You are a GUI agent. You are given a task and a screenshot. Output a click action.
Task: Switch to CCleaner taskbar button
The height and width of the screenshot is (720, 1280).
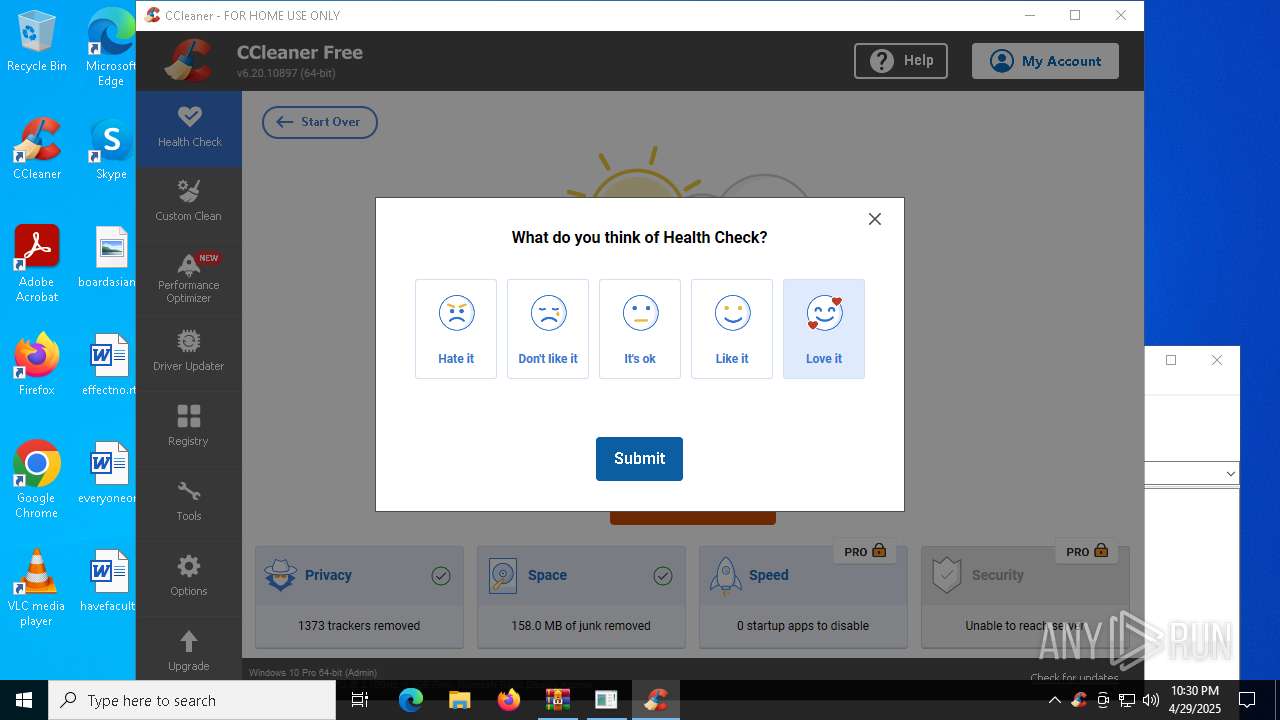(656, 700)
